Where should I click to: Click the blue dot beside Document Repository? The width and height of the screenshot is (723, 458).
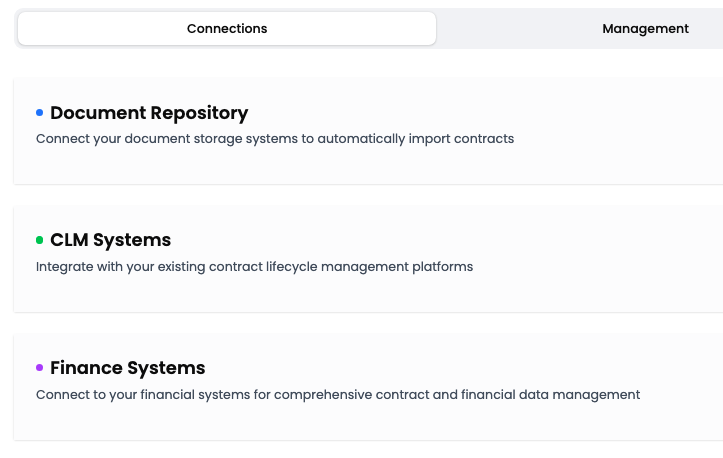click(40, 113)
